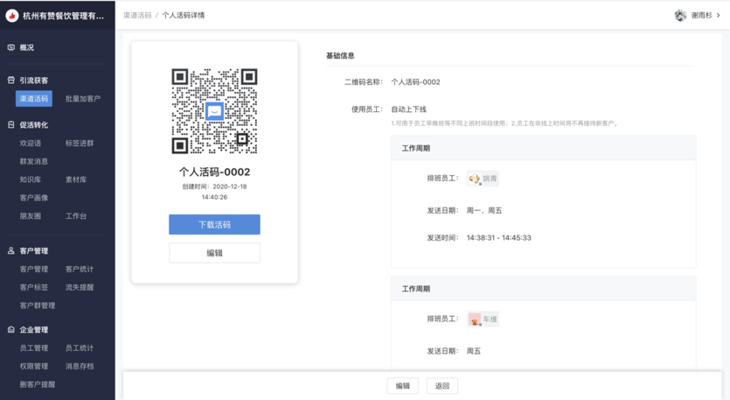Open 知识库 menu item
This screenshot has width=730, height=400.
30,179
